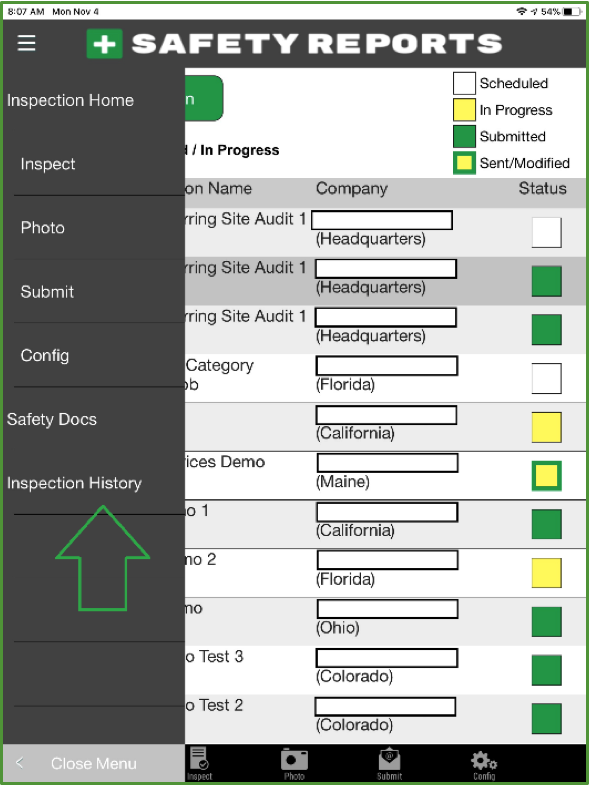The height and width of the screenshot is (785, 590).
Task: Open the Photo camera icon in bottom bar
Action: (294, 763)
